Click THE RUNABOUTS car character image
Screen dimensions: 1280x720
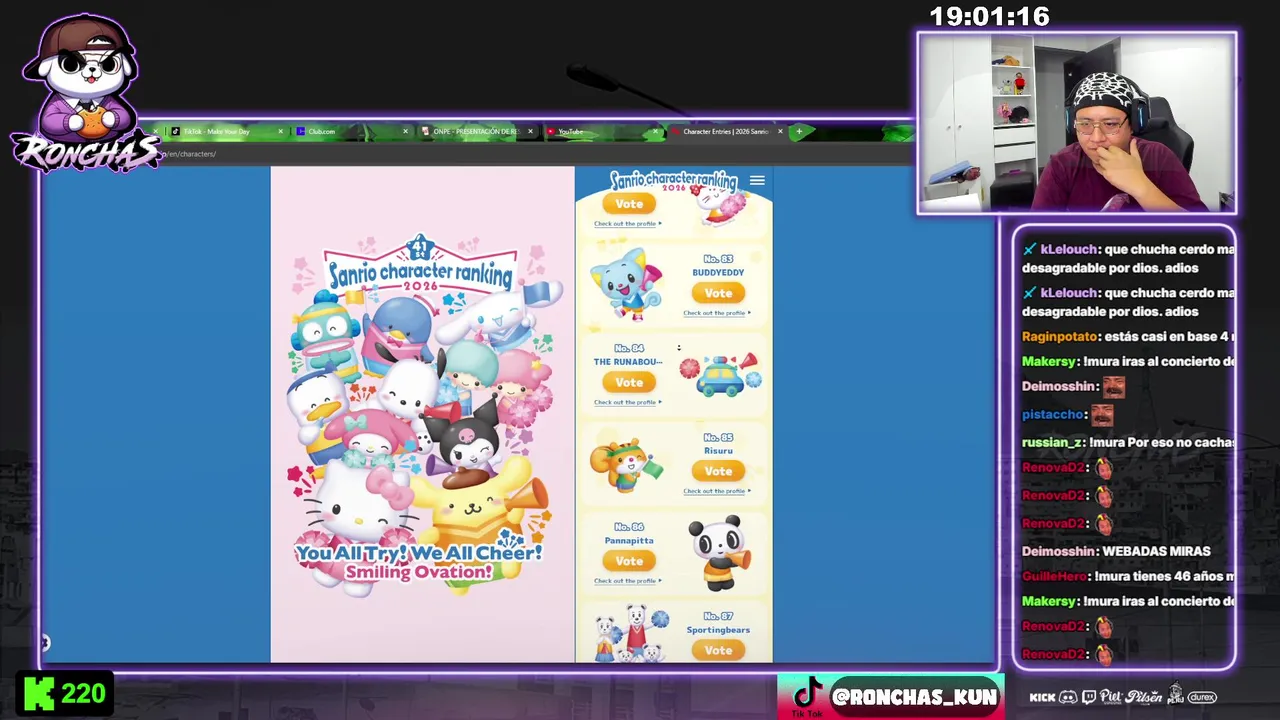pyautogui.click(x=720, y=374)
